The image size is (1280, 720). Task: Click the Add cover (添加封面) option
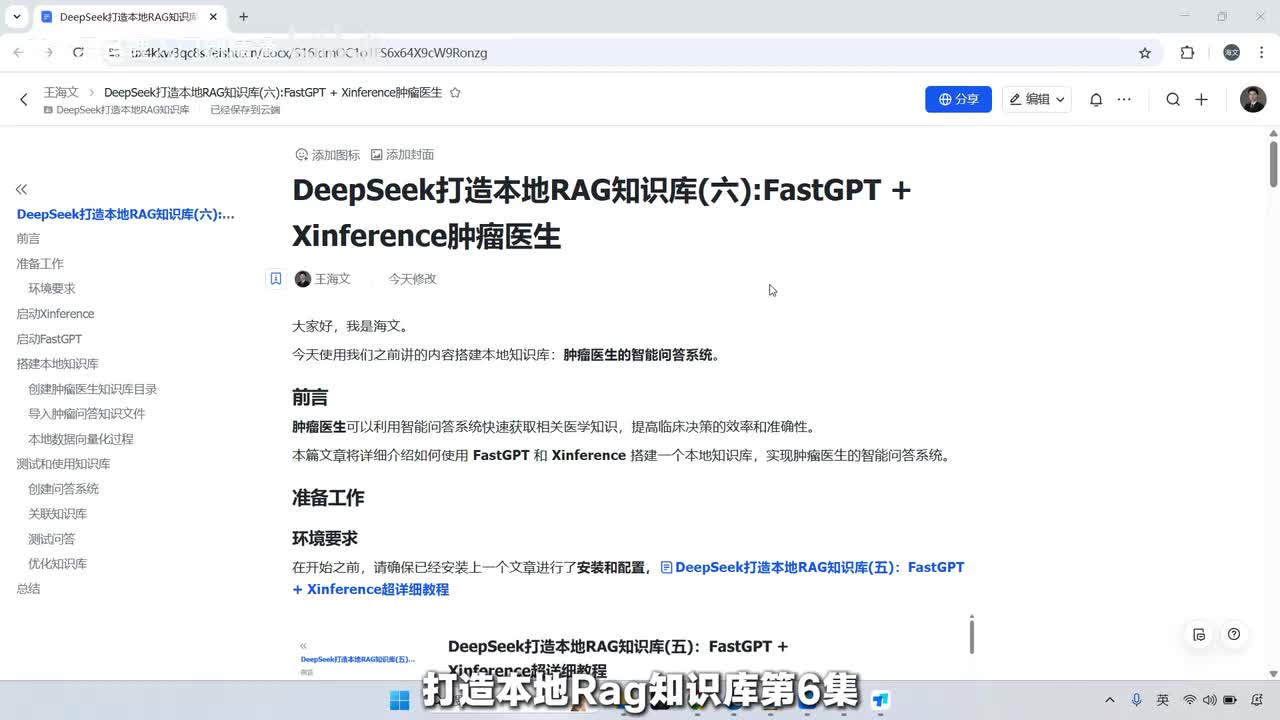[x=402, y=155]
